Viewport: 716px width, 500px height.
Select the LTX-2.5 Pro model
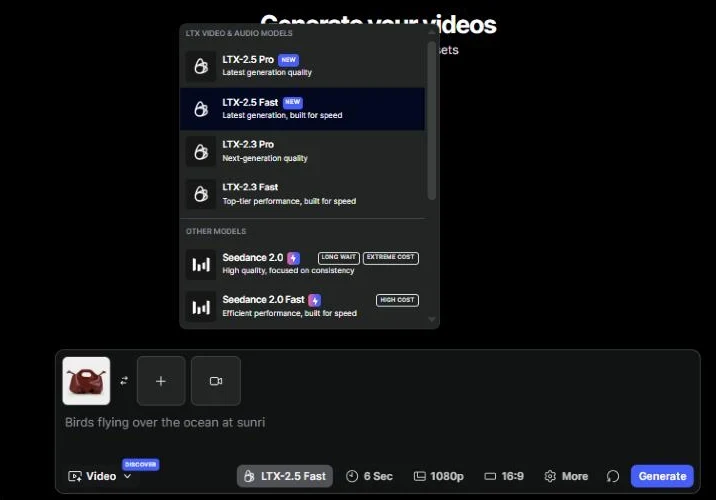[x=302, y=66]
